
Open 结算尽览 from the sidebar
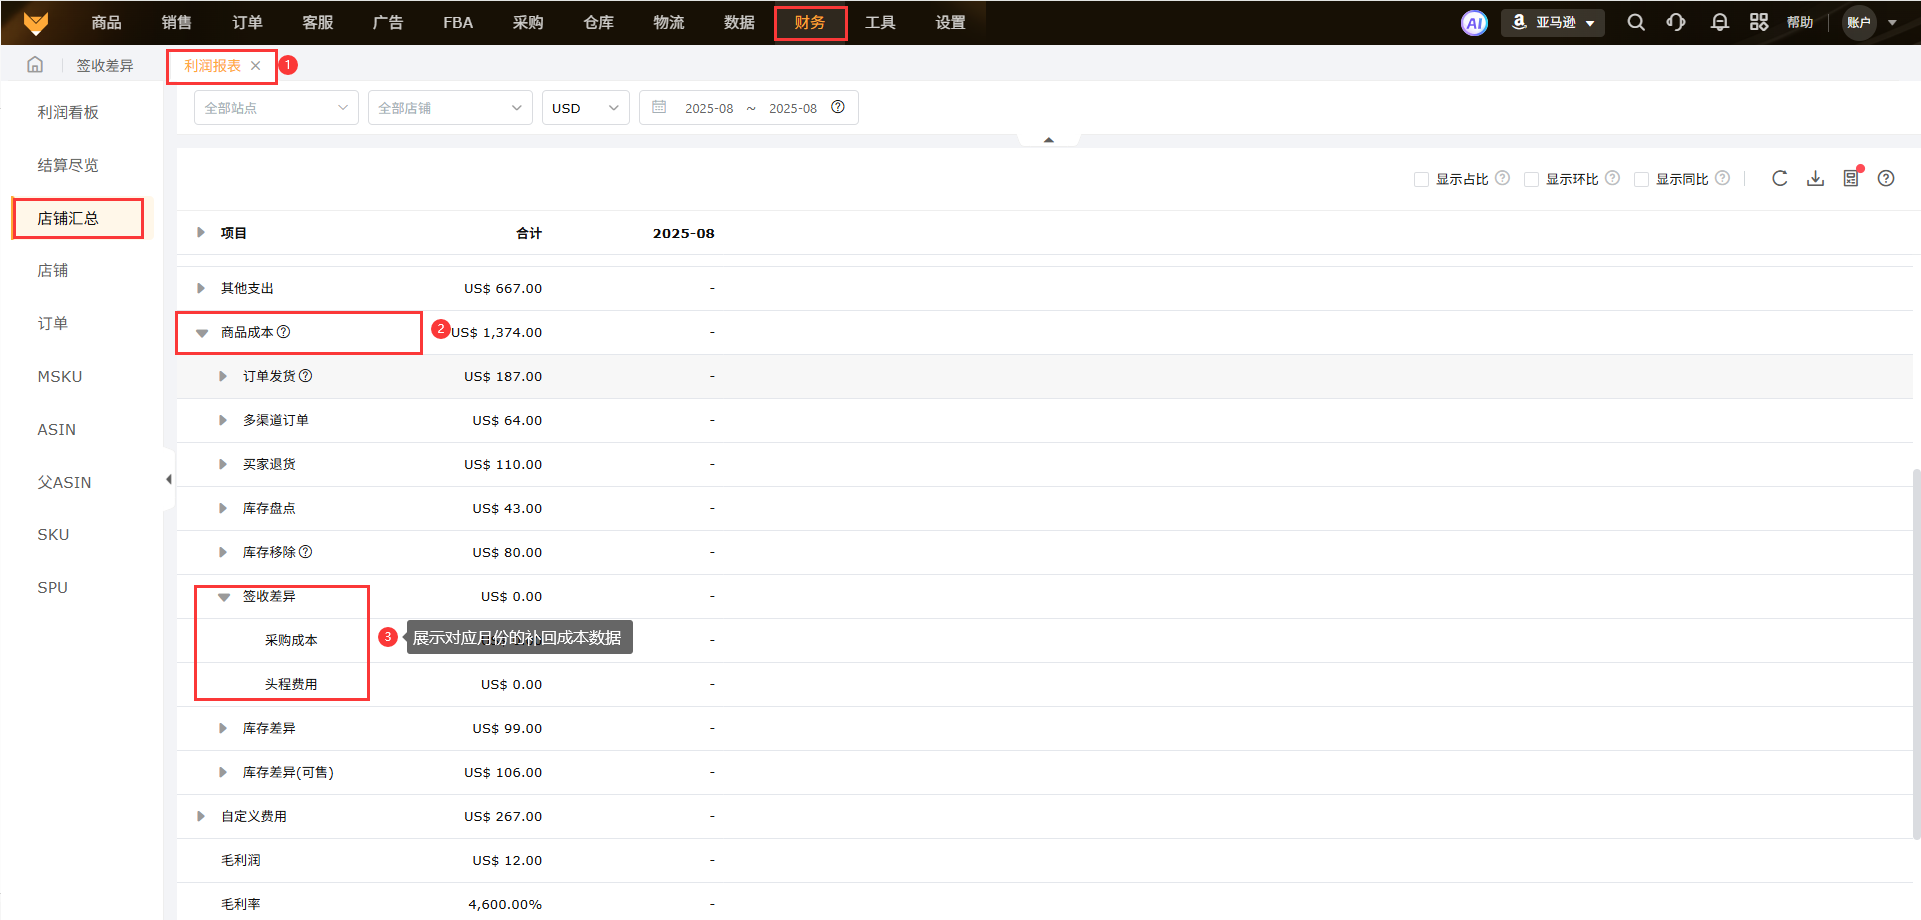[68, 165]
